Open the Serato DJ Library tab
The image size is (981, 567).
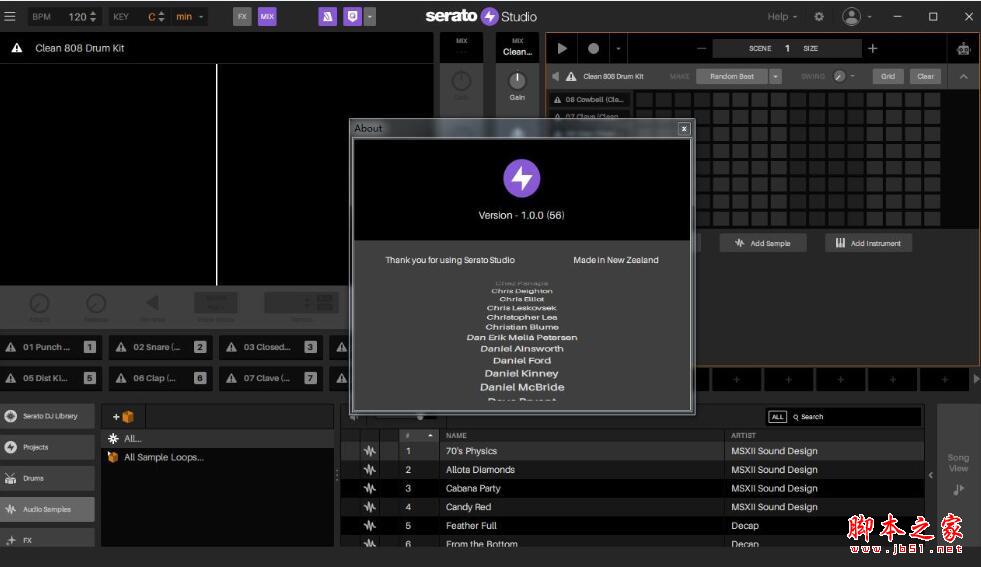tap(48, 416)
